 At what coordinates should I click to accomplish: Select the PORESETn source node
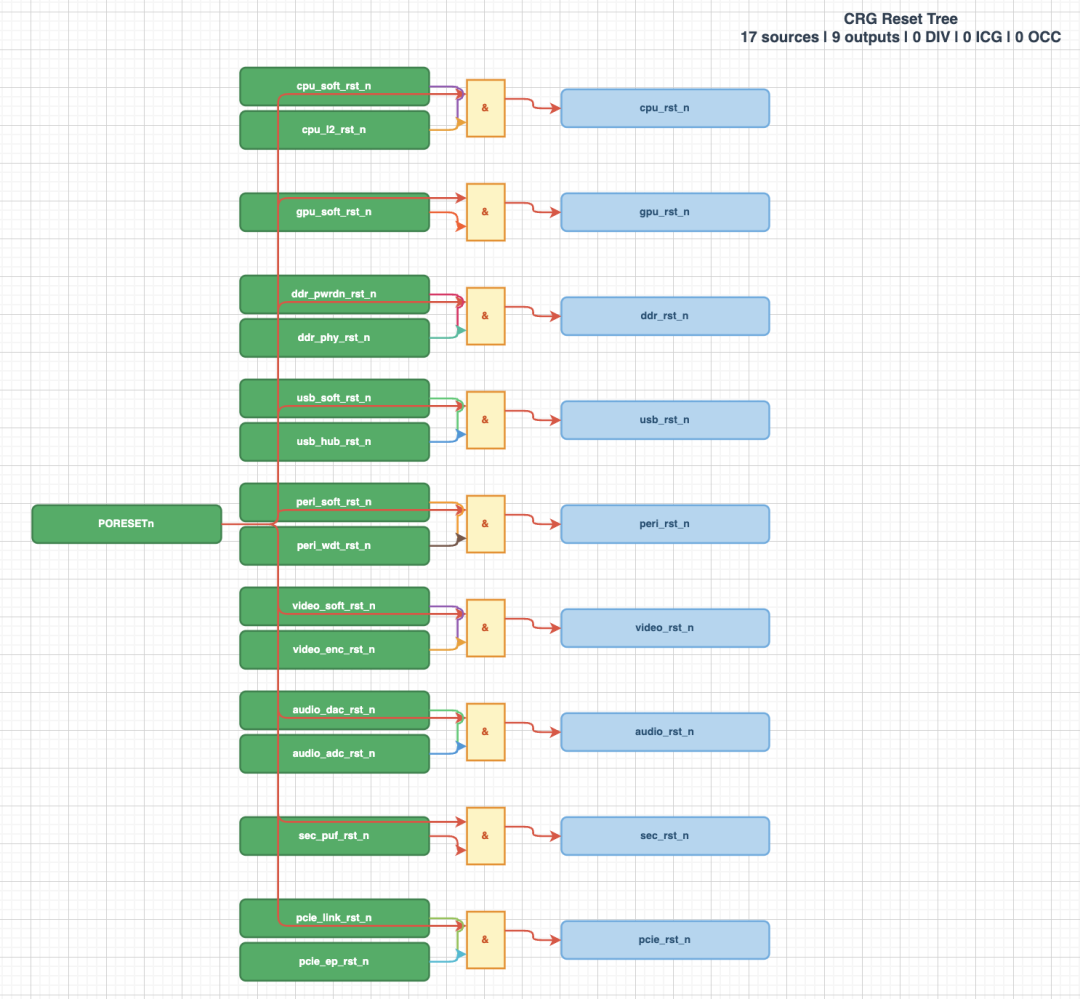127,524
